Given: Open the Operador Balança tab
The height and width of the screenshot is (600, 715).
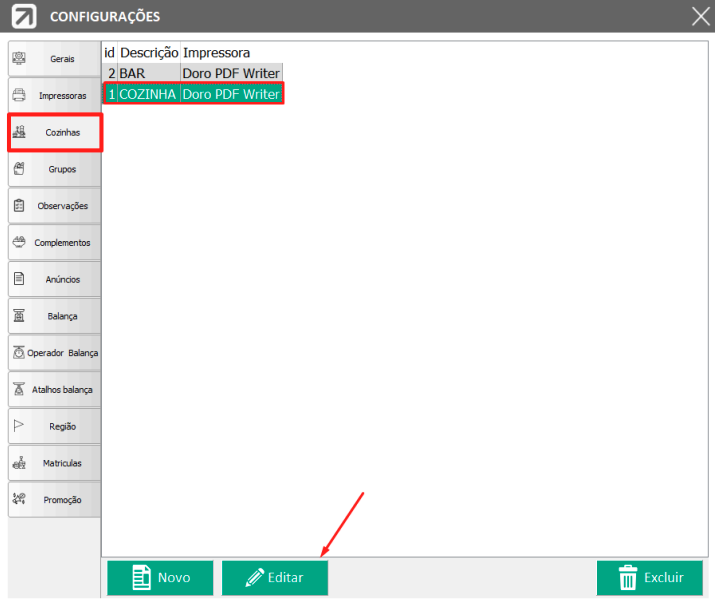Looking at the screenshot, I should pyautogui.click(x=54, y=353).
